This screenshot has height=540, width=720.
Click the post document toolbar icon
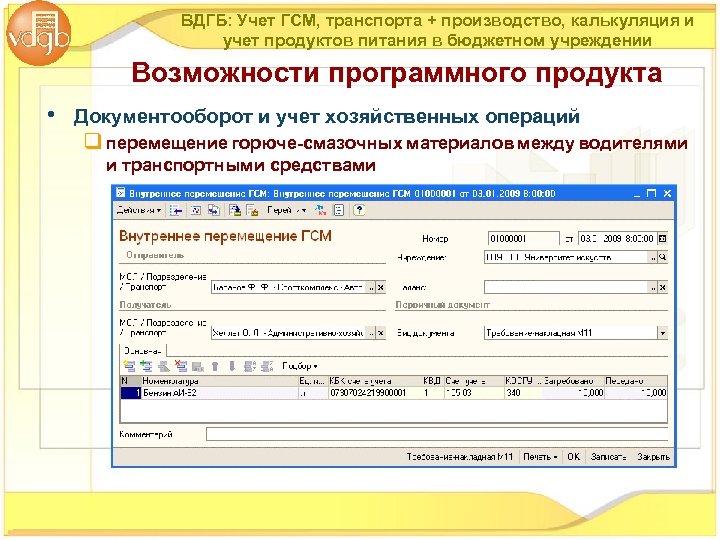pyautogui.click(x=196, y=210)
